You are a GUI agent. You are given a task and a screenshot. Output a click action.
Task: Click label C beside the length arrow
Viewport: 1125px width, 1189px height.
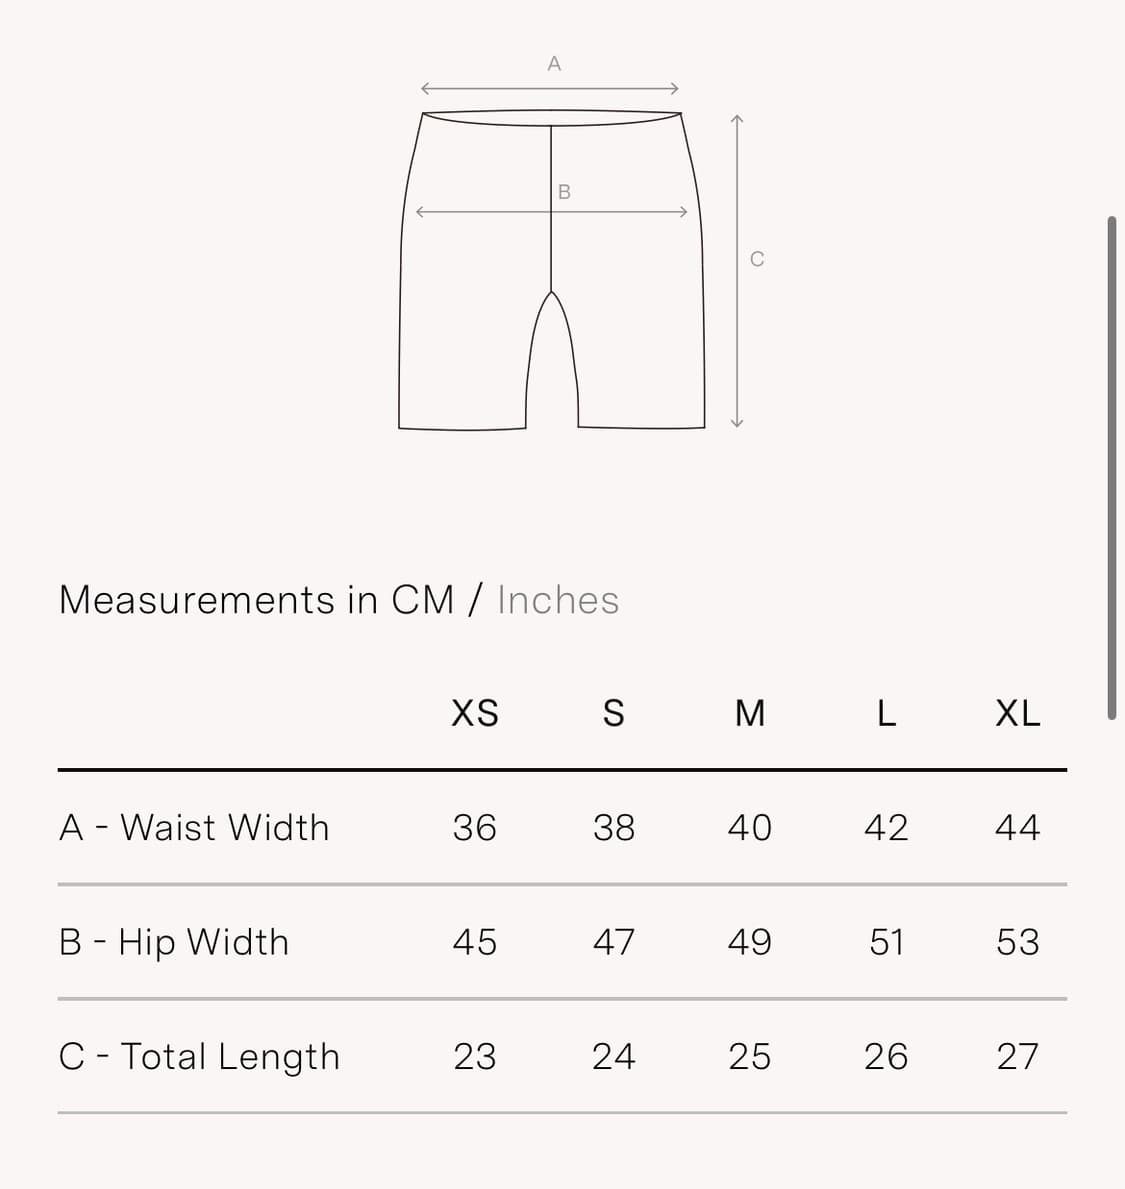pos(757,259)
